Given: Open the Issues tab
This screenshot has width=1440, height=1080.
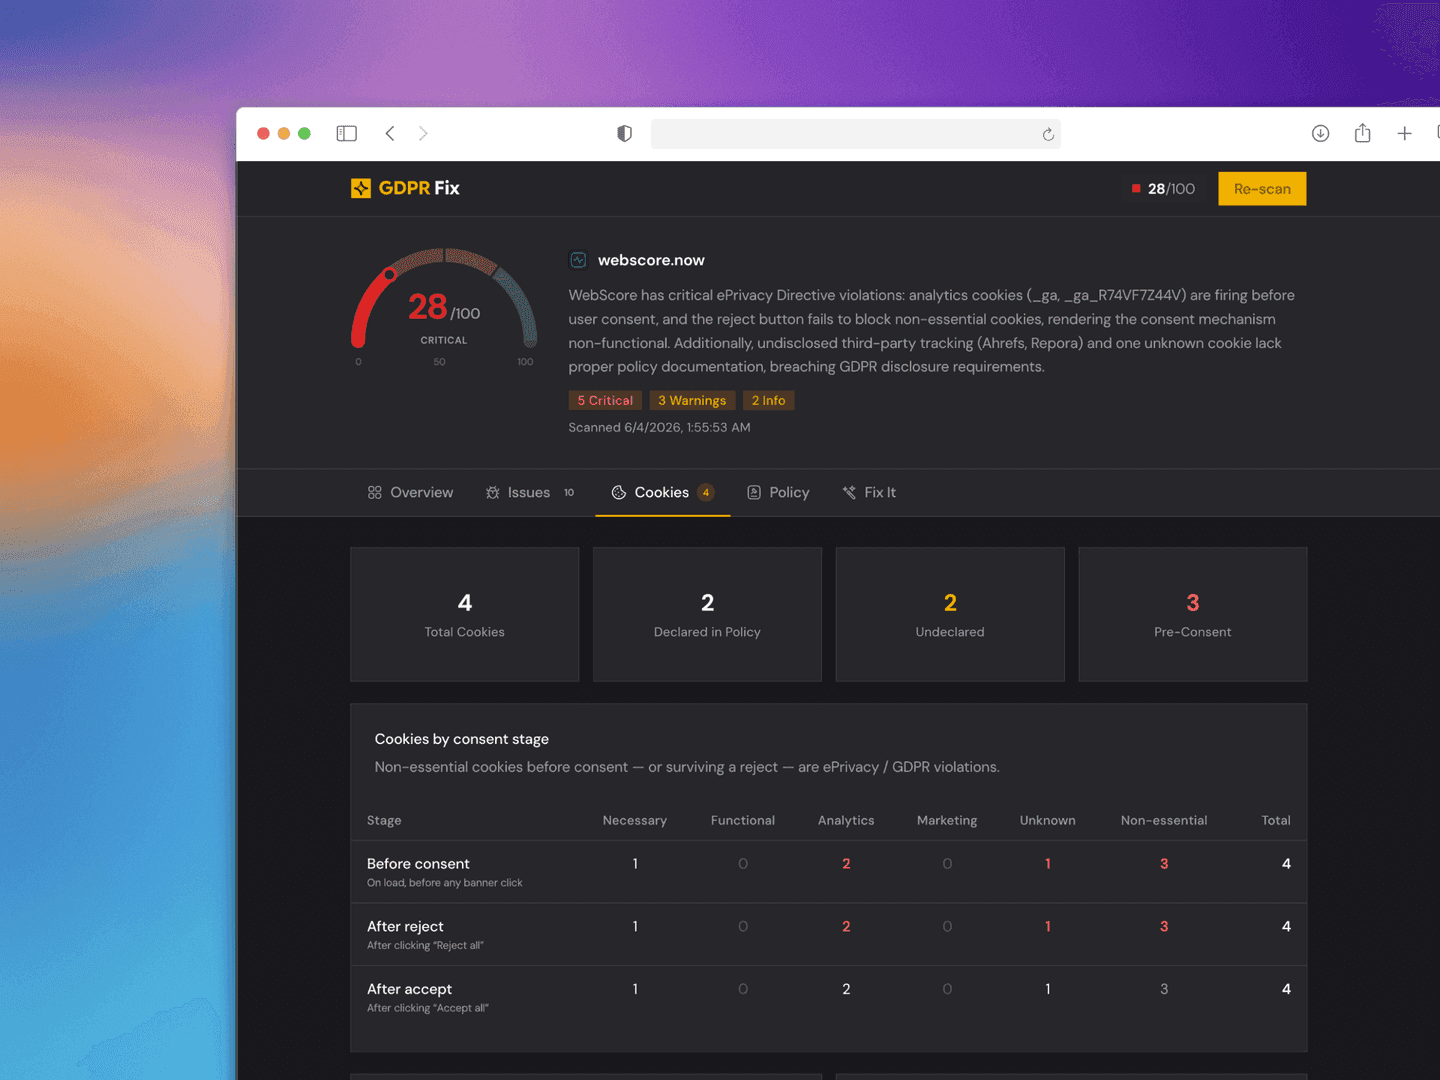Looking at the screenshot, I should pyautogui.click(x=530, y=492).
